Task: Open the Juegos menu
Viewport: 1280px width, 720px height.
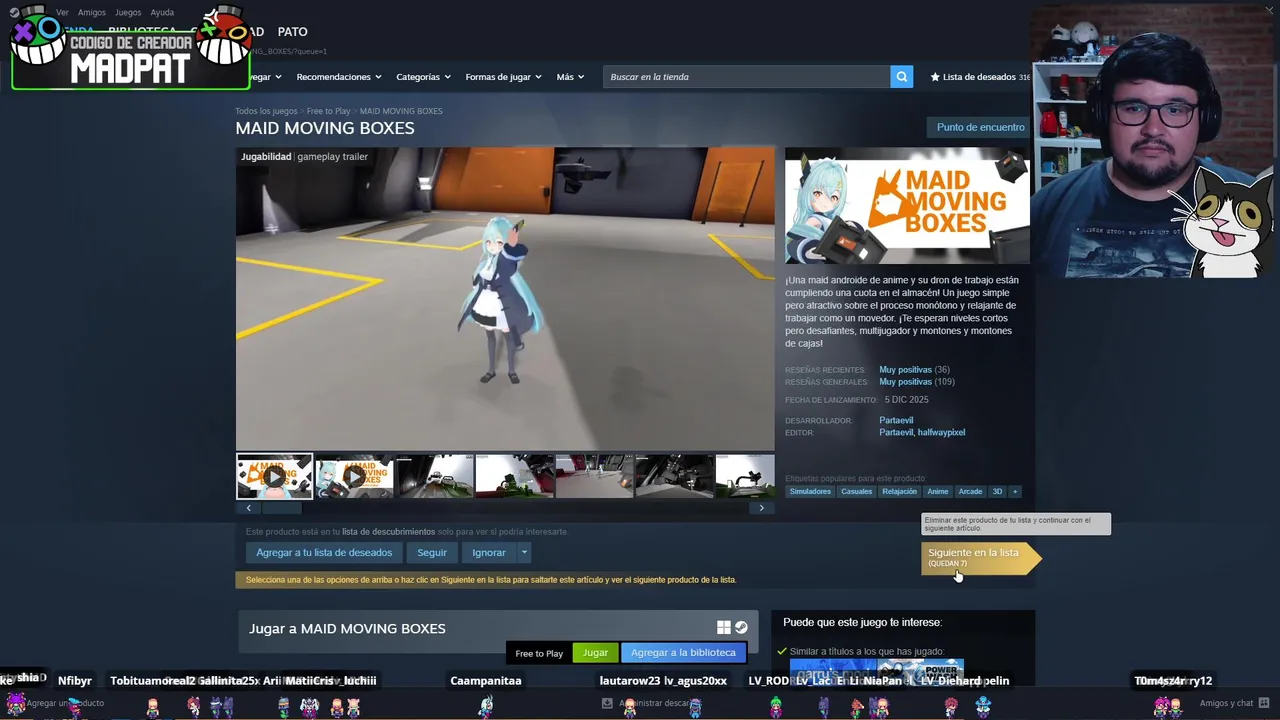Action: pos(128,12)
